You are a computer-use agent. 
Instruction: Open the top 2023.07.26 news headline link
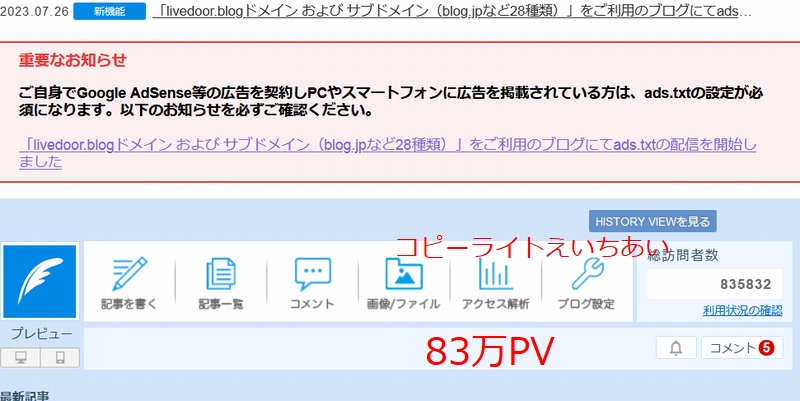tap(452, 11)
